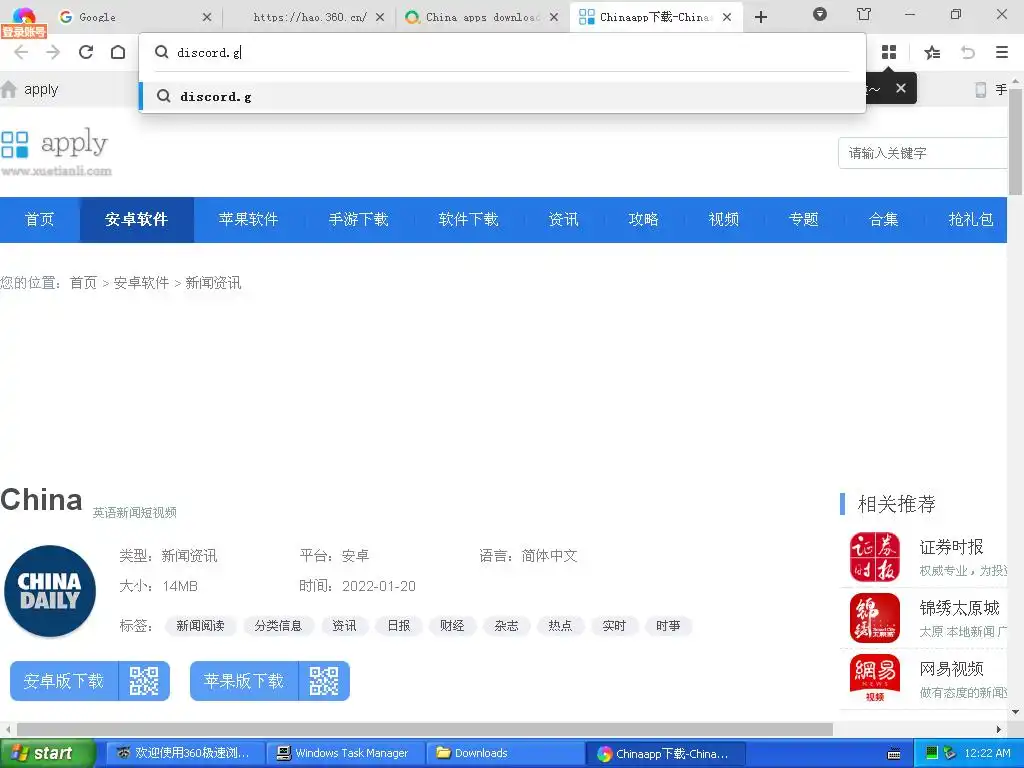Screen dimensions: 1024x768
Task: Click the China Daily app icon
Action: pos(50,591)
